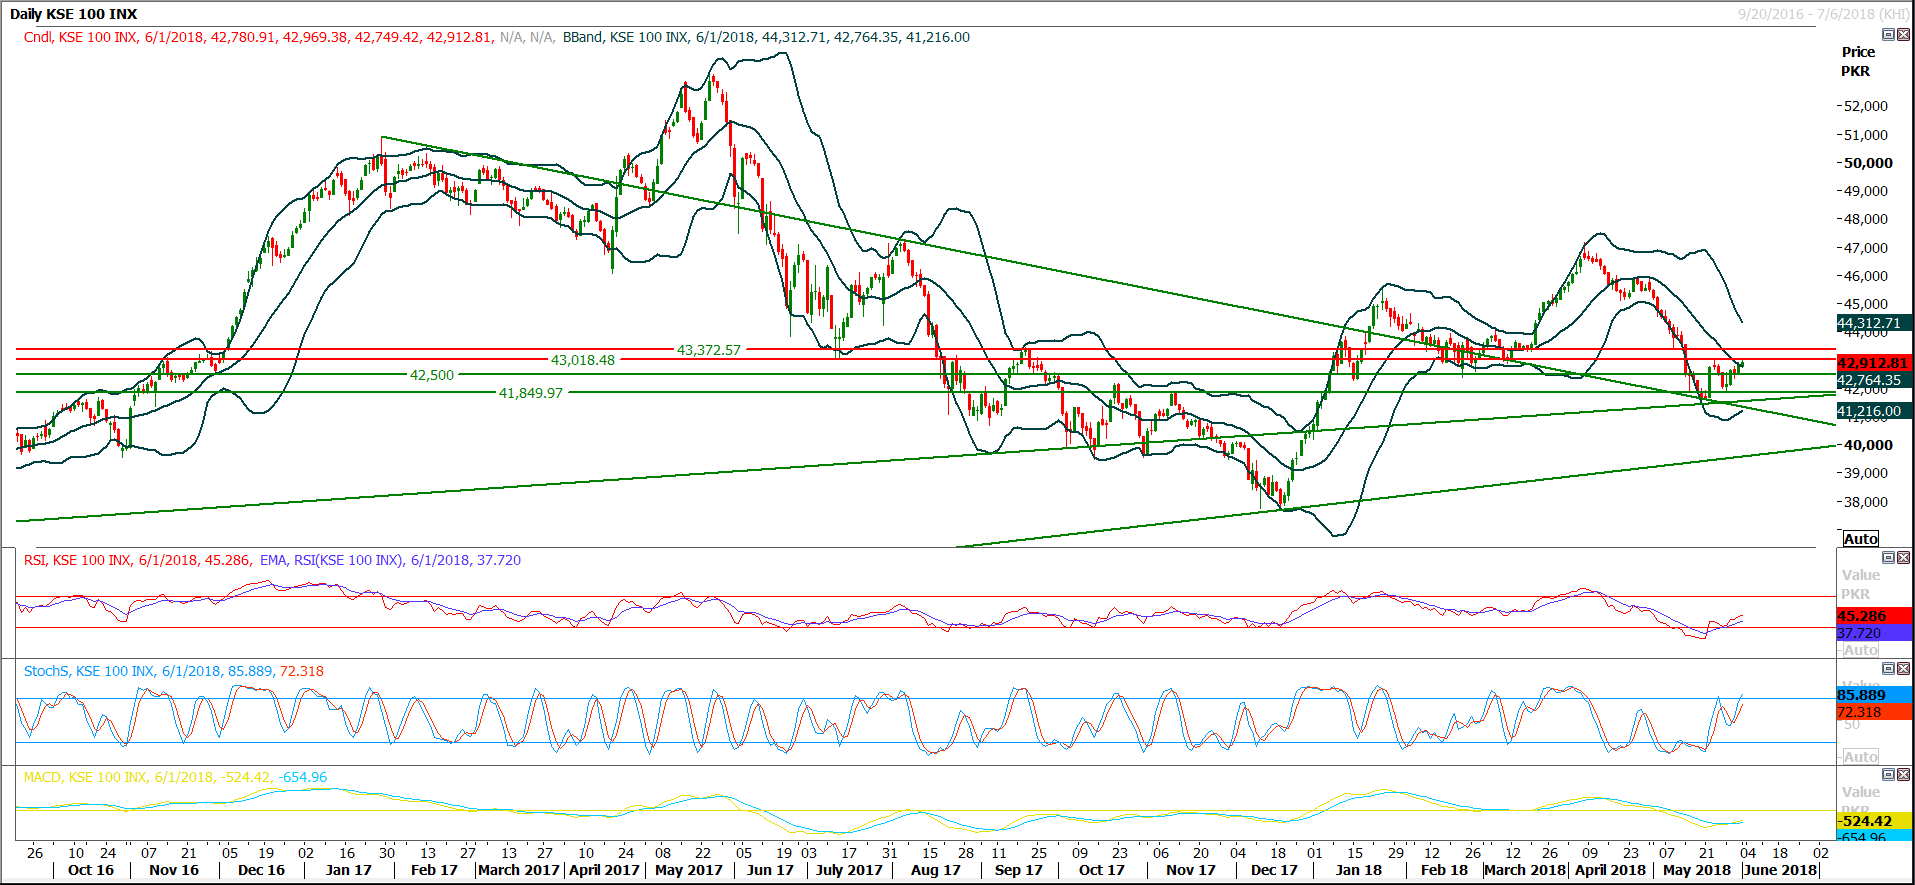Maximize the StochS indicator pane
Viewport: 1915px width, 885px height.
[1888, 668]
